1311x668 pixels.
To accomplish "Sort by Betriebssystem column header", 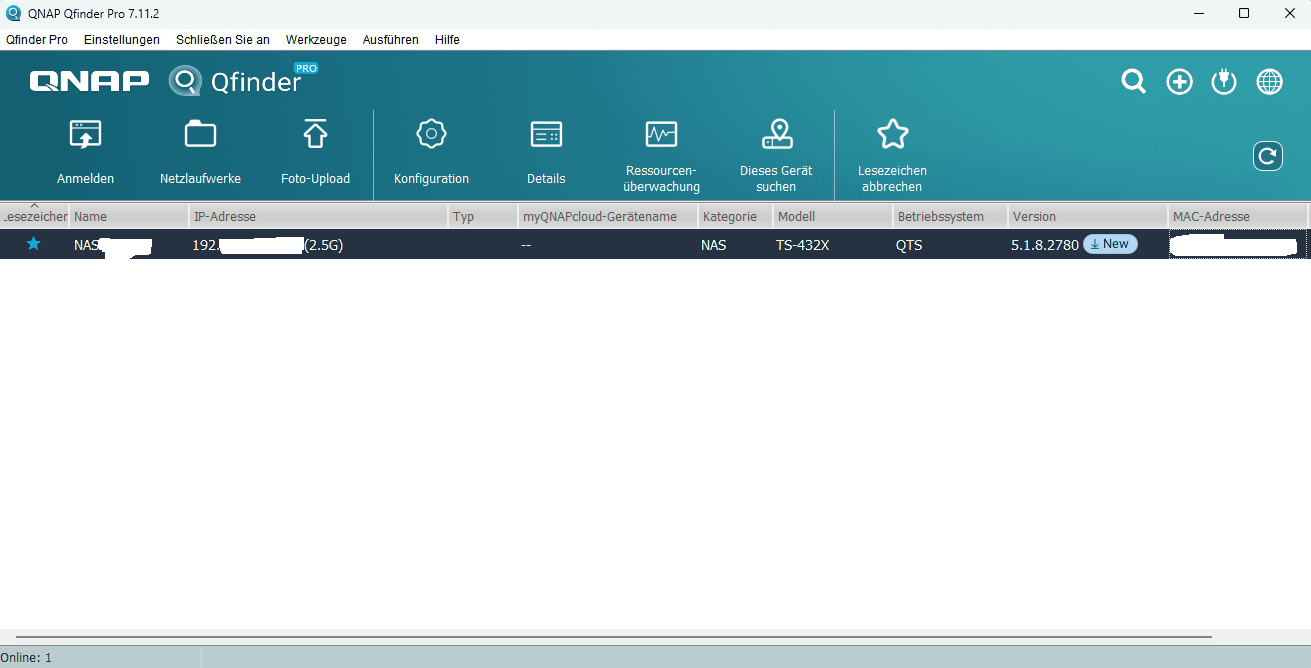I will [x=950, y=216].
